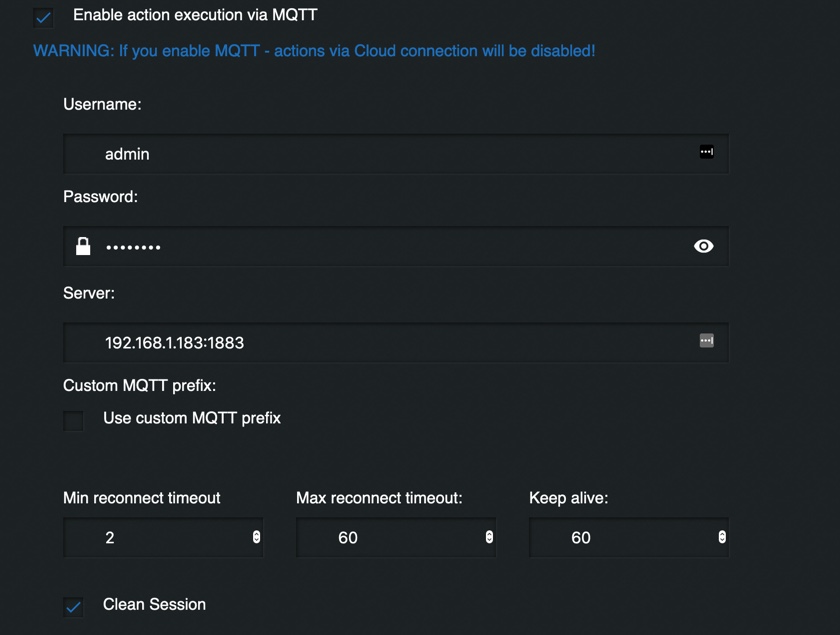Screen dimensions: 840x635
Task: Click the Max reconnect timeout value field
Action: [396, 537]
